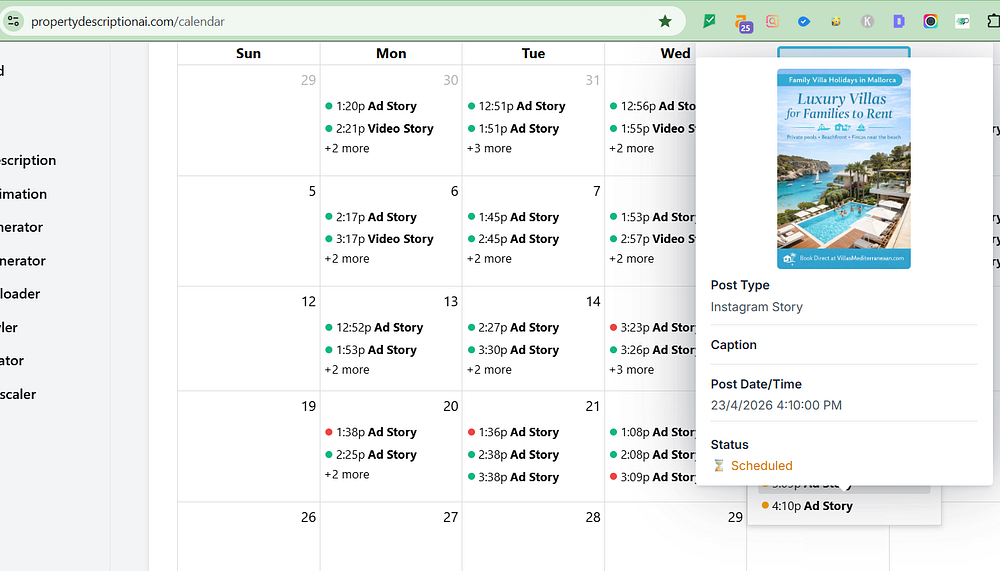Click the round camera lens extension icon
Viewport: 1000px width, 571px height.
pos(930,21)
